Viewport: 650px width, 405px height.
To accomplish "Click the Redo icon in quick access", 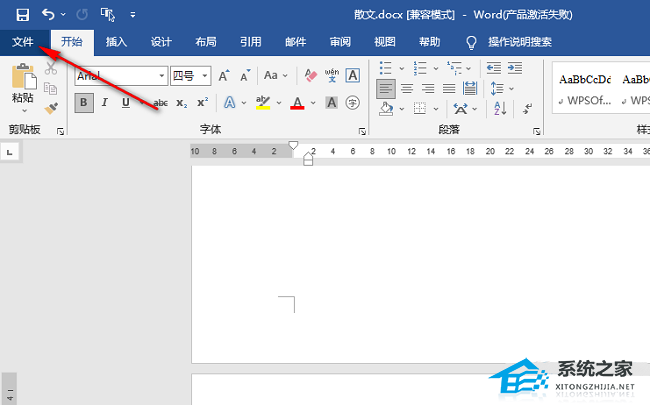I will pyautogui.click(x=82, y=15).
